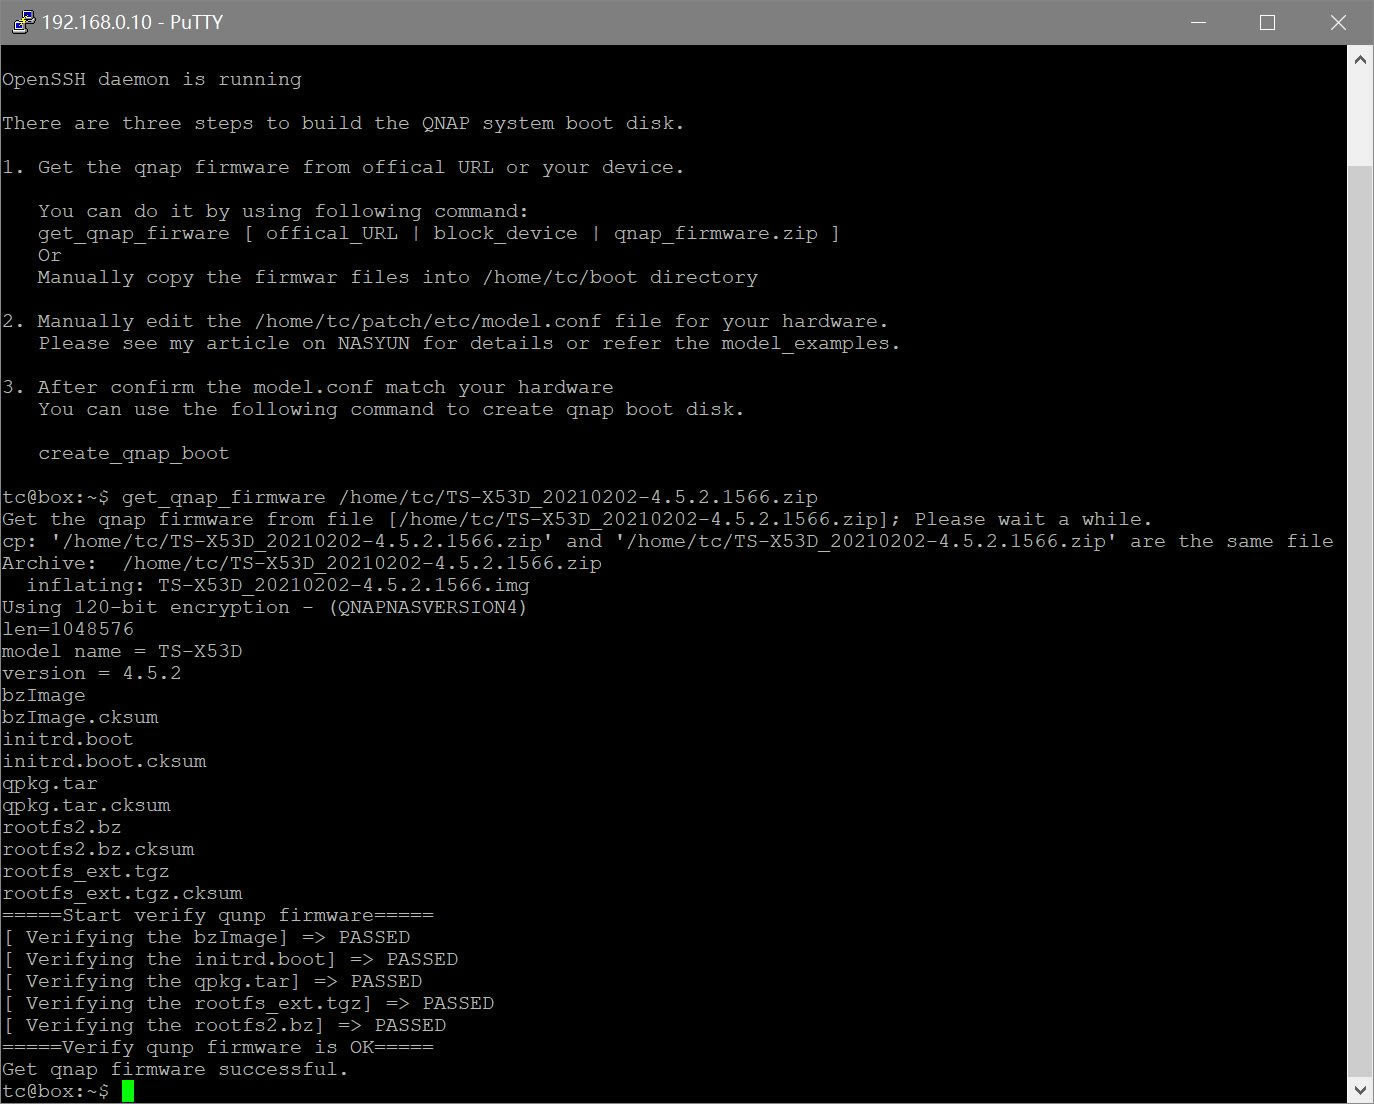The height and width of the screenshot is (1104, 1374).
Task: Click '3. After confirm the model.conf' line
Action: [308, 387]
